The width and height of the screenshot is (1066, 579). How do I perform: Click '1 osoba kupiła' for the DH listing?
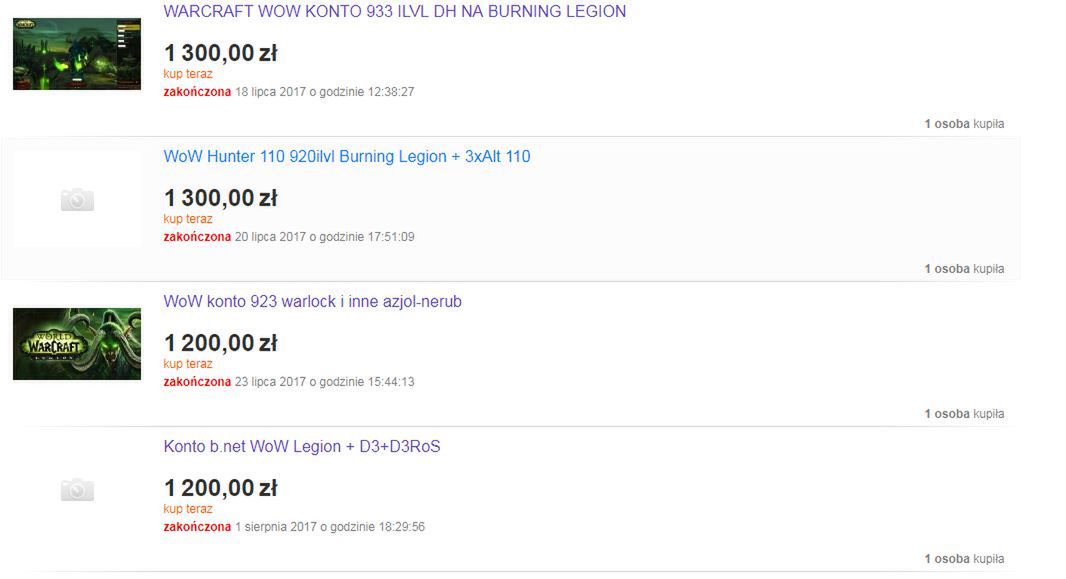pos(964,124)
